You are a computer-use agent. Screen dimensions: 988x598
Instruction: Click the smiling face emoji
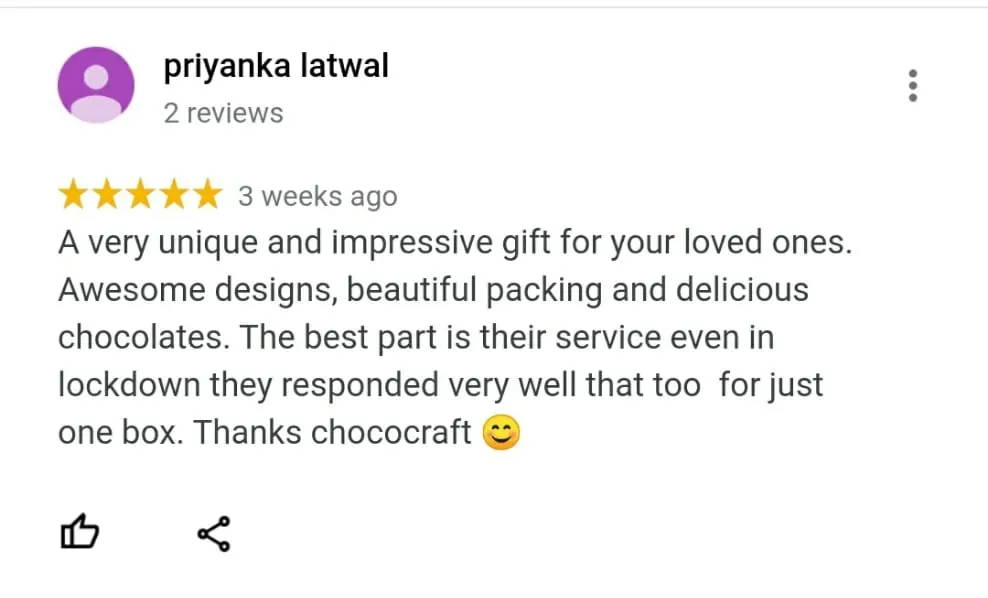(x=502, y=433)
